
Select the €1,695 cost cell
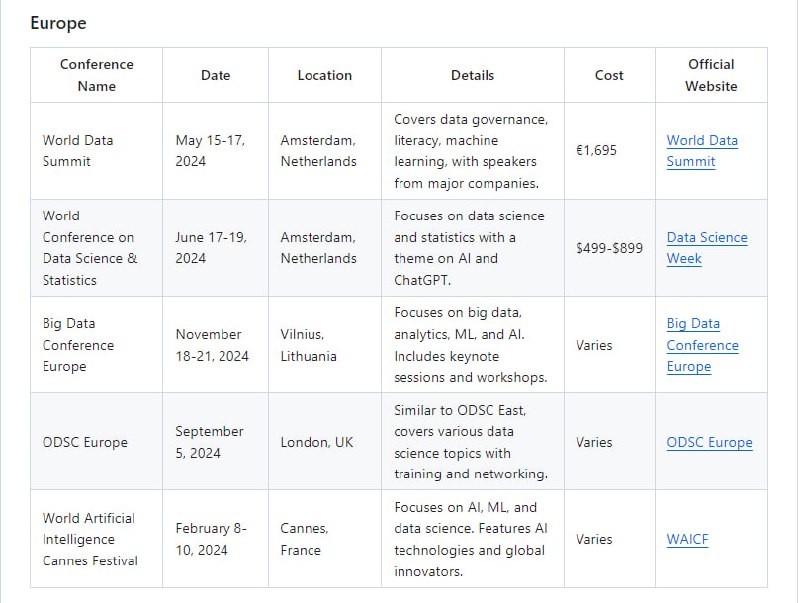596,150
